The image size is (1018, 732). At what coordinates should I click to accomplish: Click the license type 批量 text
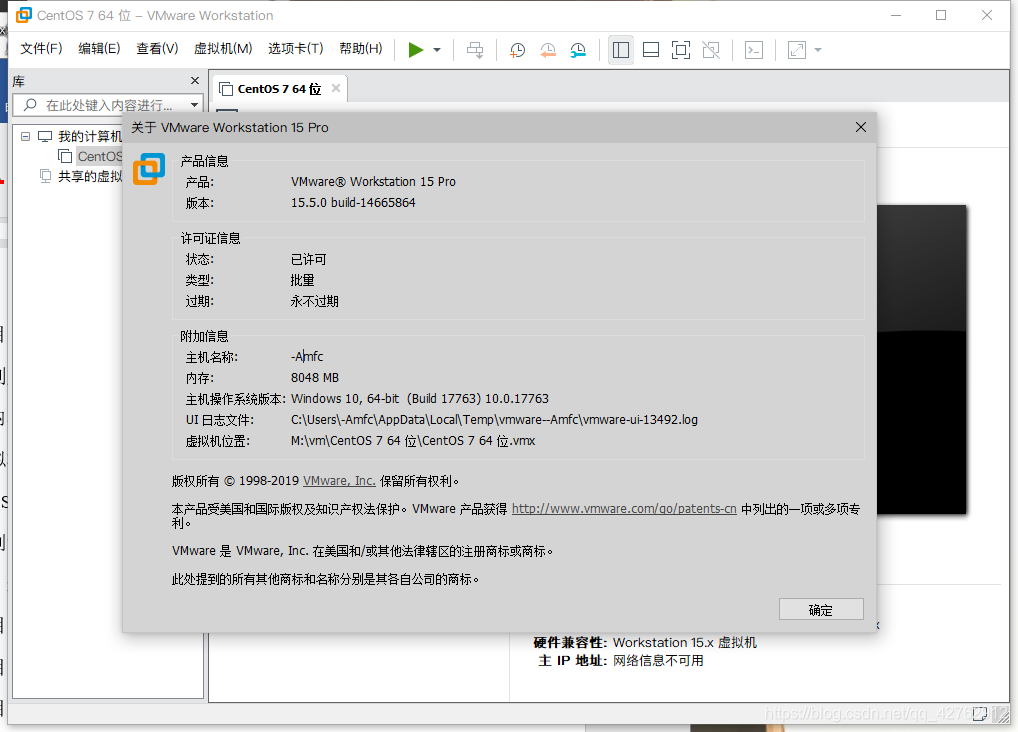[x=302, y=281]
